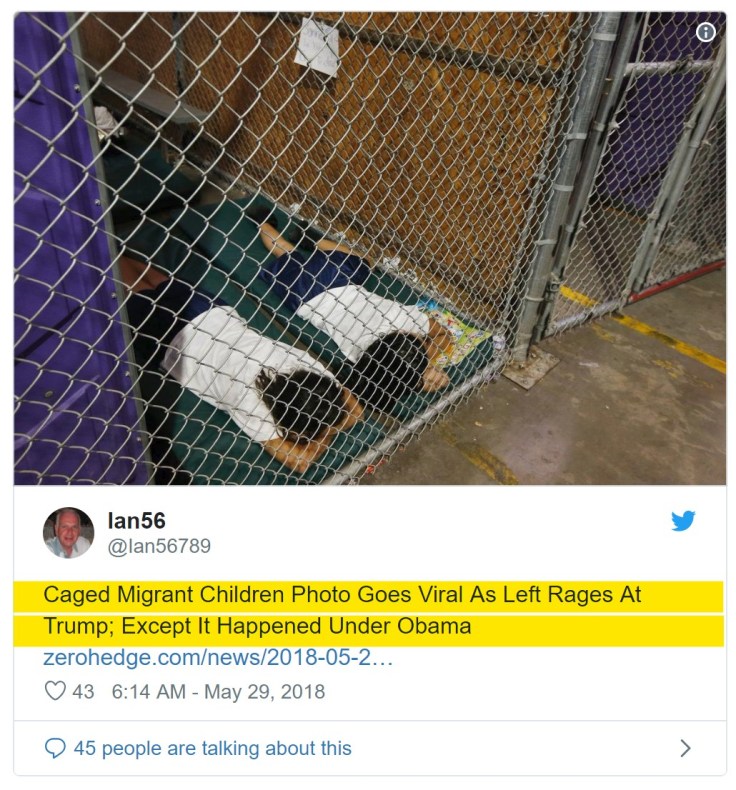The width and height of the screenshot is (736, 790).
Task: Click the colorful book beside the sleeping child
Action: coord(457,336)
